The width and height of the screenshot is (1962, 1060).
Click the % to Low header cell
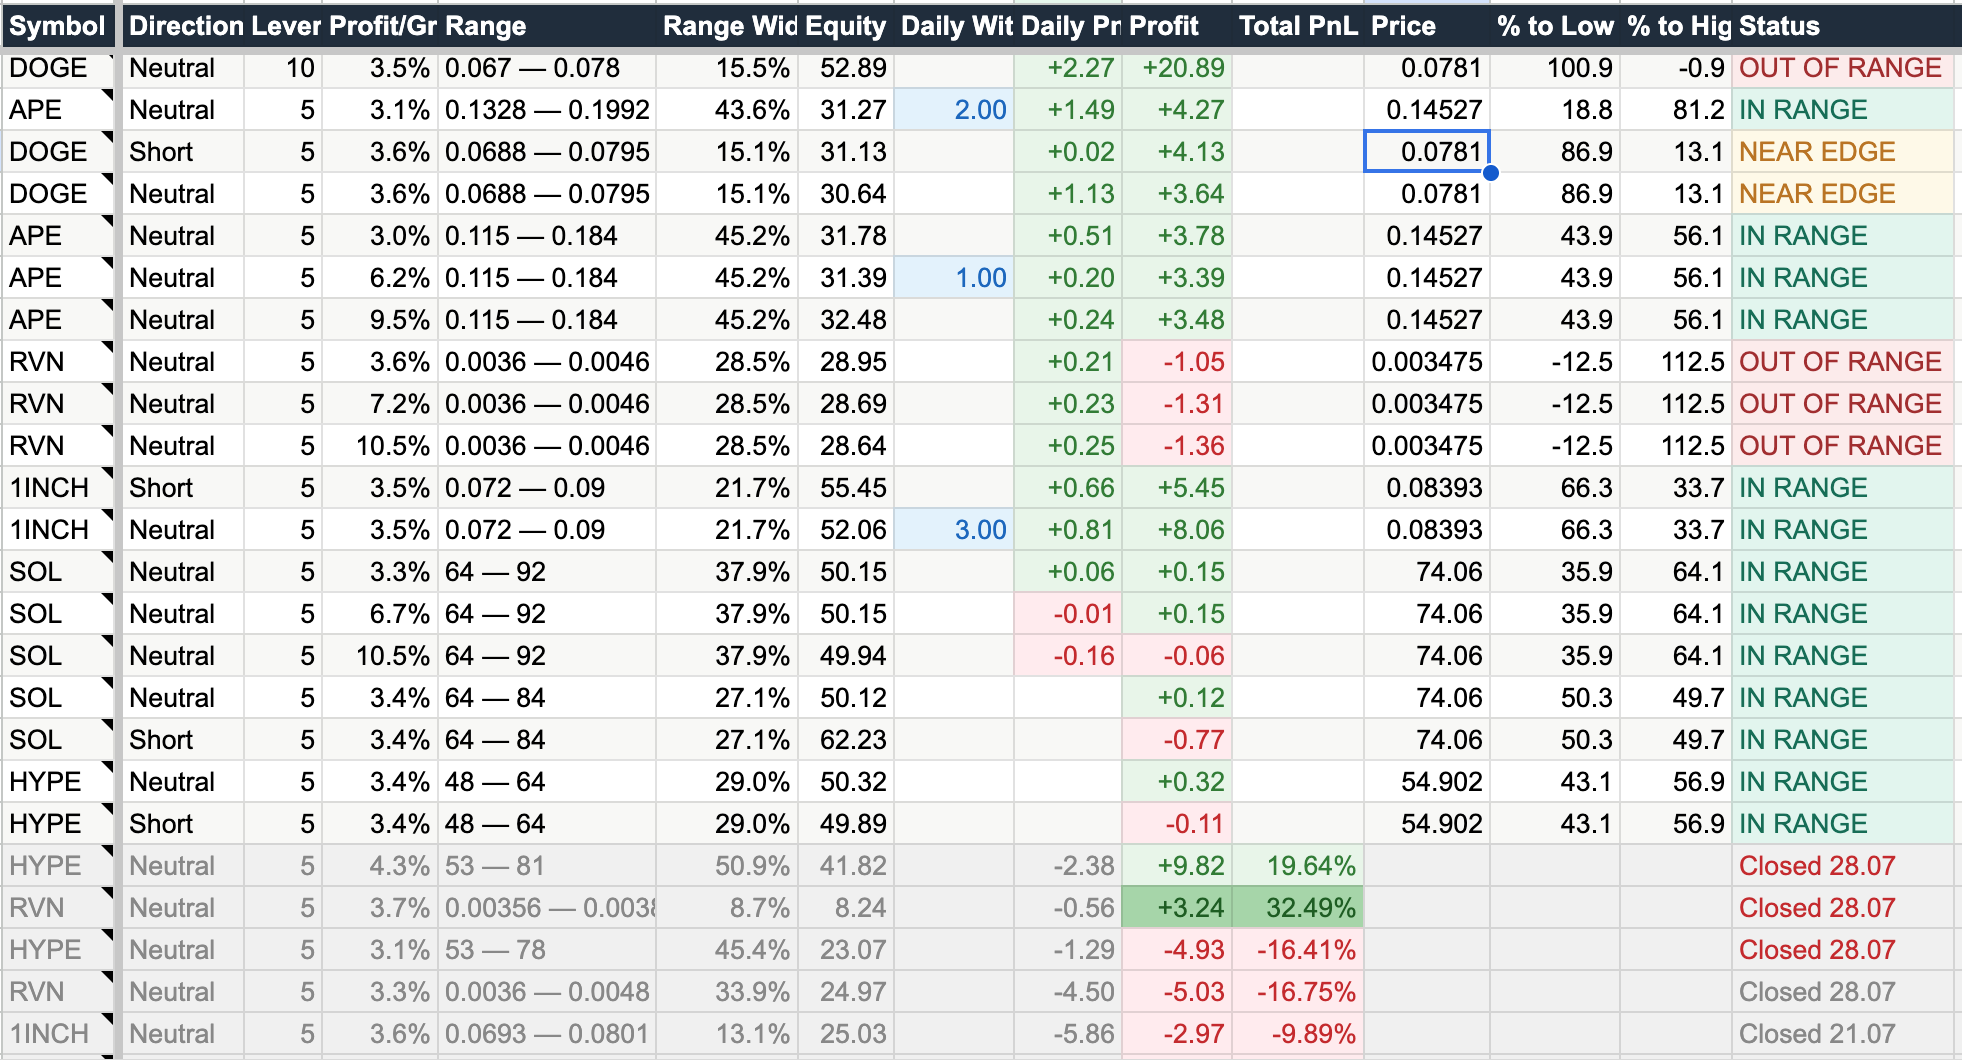click(1555, 26)
